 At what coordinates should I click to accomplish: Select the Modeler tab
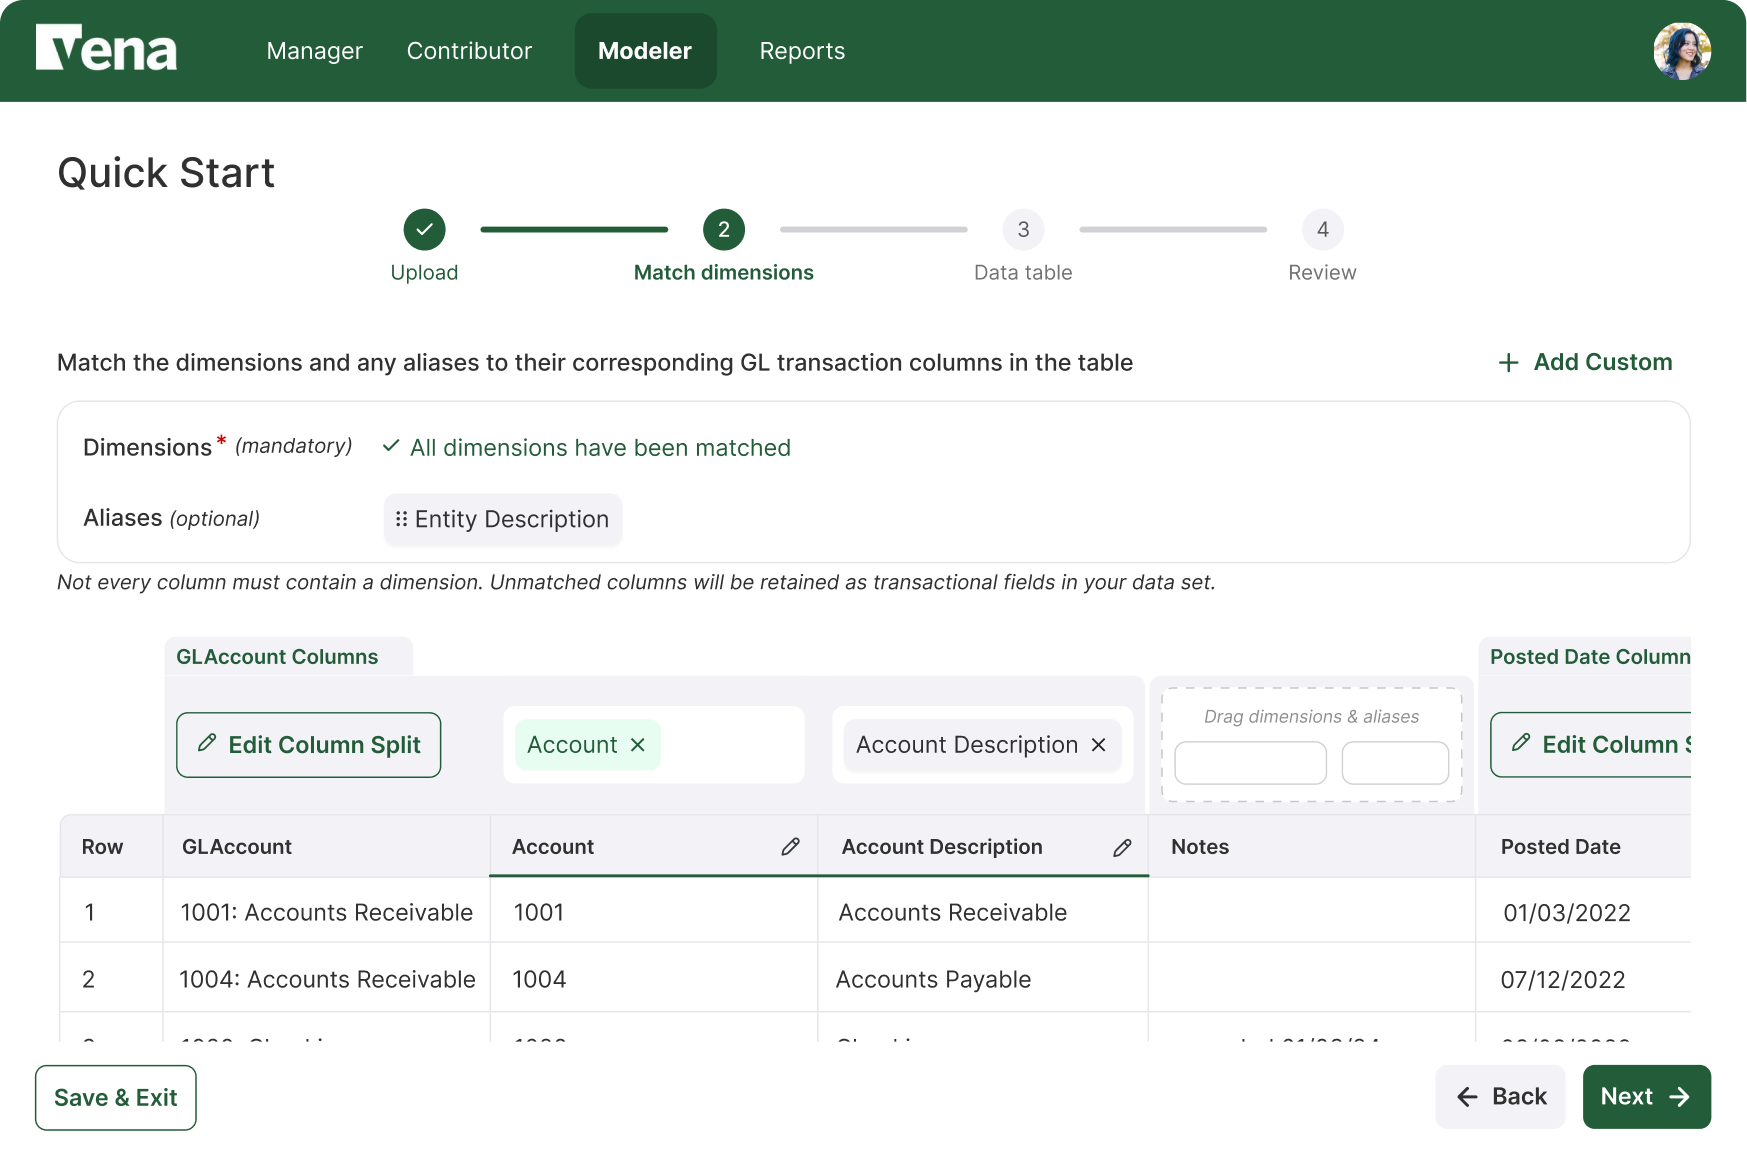pyautogui.click(x=645, y=51)
